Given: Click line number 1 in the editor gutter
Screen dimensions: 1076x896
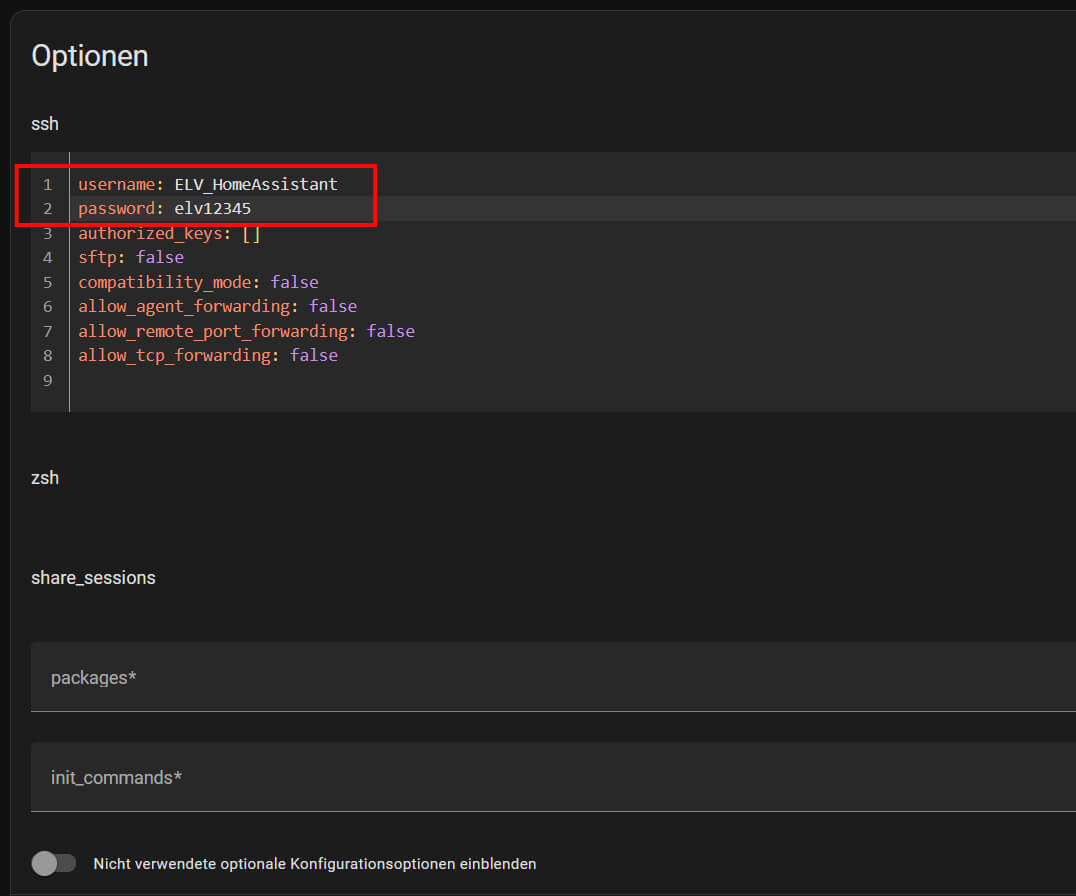Looking at the screenshot, I should pos(47,184).
